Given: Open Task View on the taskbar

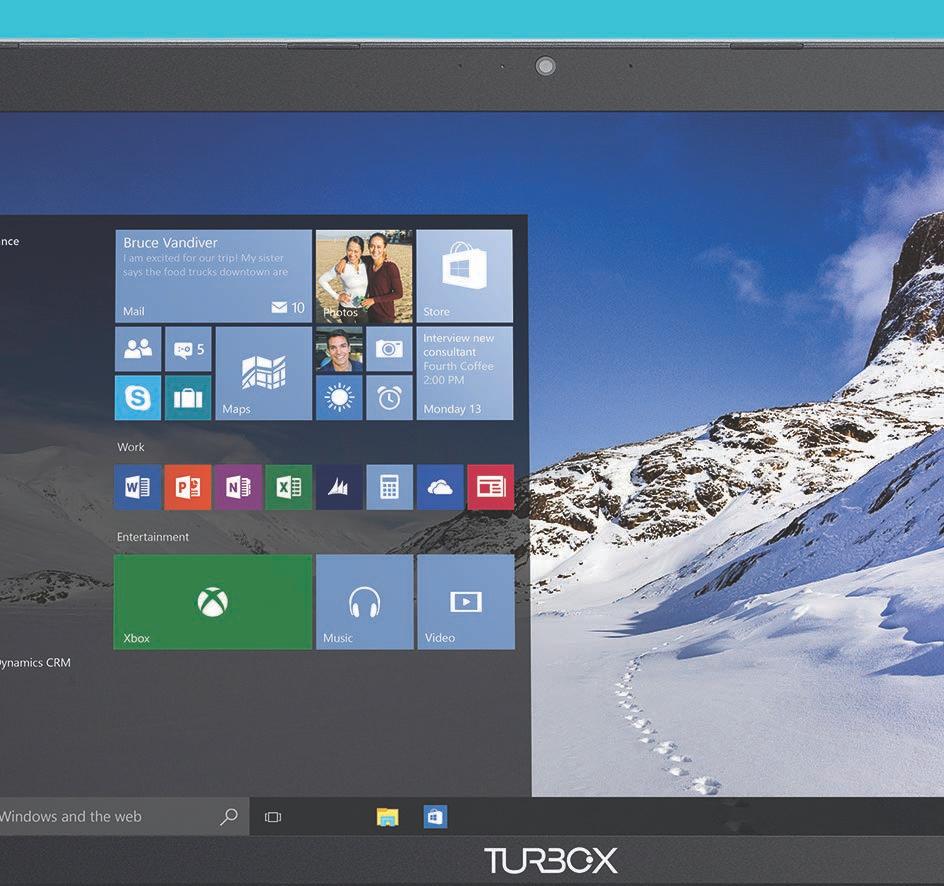Looking at the screenshot, I should (273, 817).
